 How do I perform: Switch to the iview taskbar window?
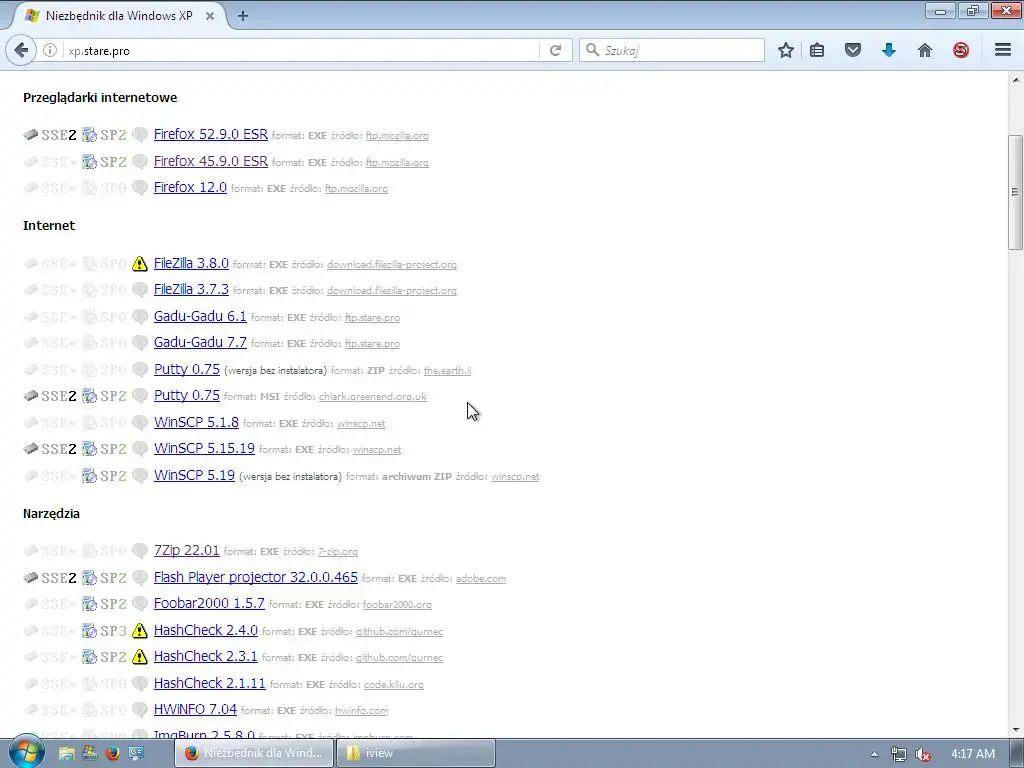click(x=415, y=753)
